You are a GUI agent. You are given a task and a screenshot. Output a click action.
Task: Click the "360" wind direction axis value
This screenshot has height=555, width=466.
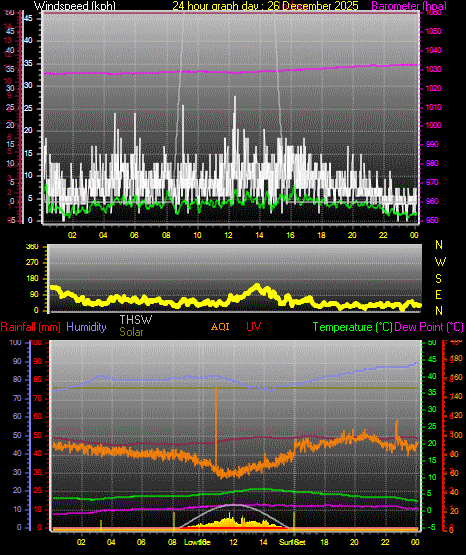tap(32, 247)
